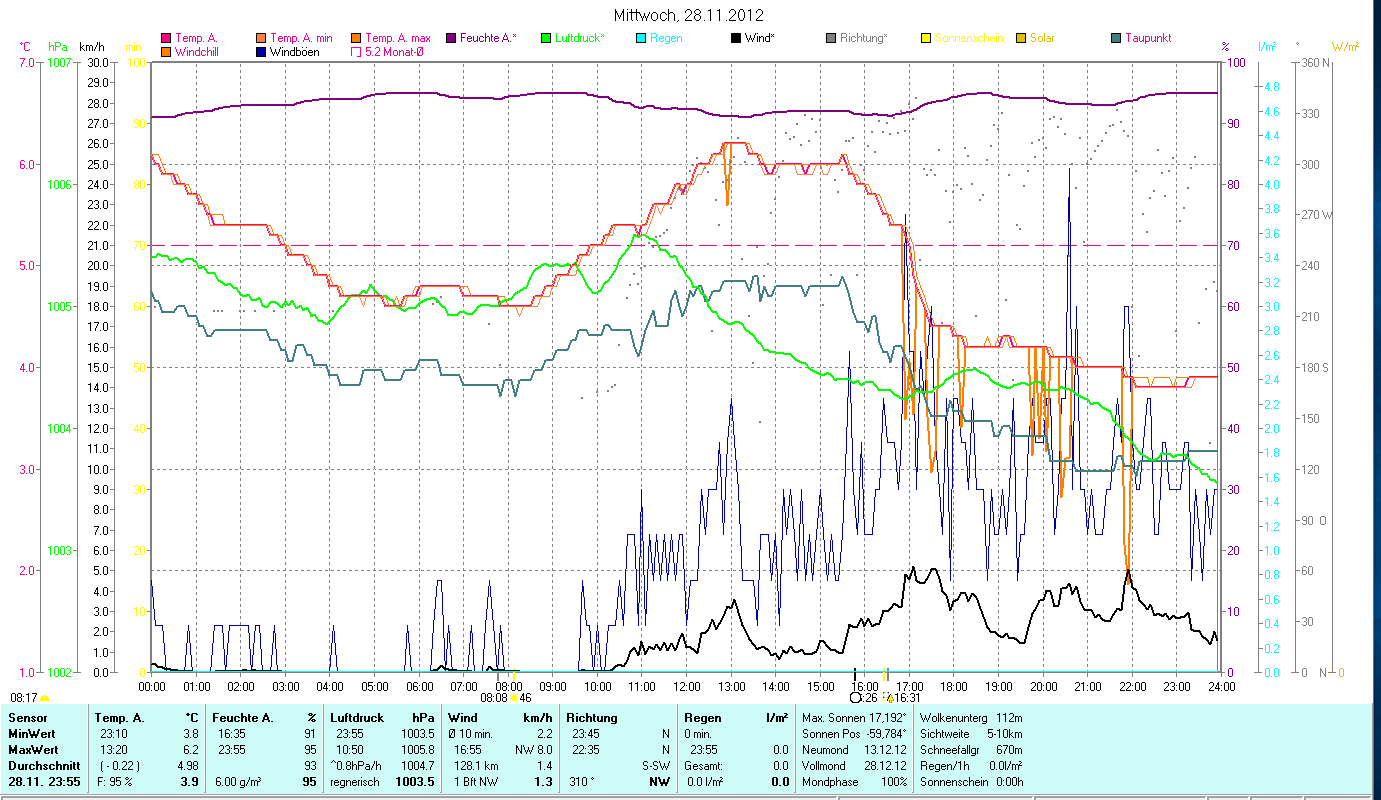Click the Temp. A. max legend label
This screenshot has height=800, width=1381.
398,38
